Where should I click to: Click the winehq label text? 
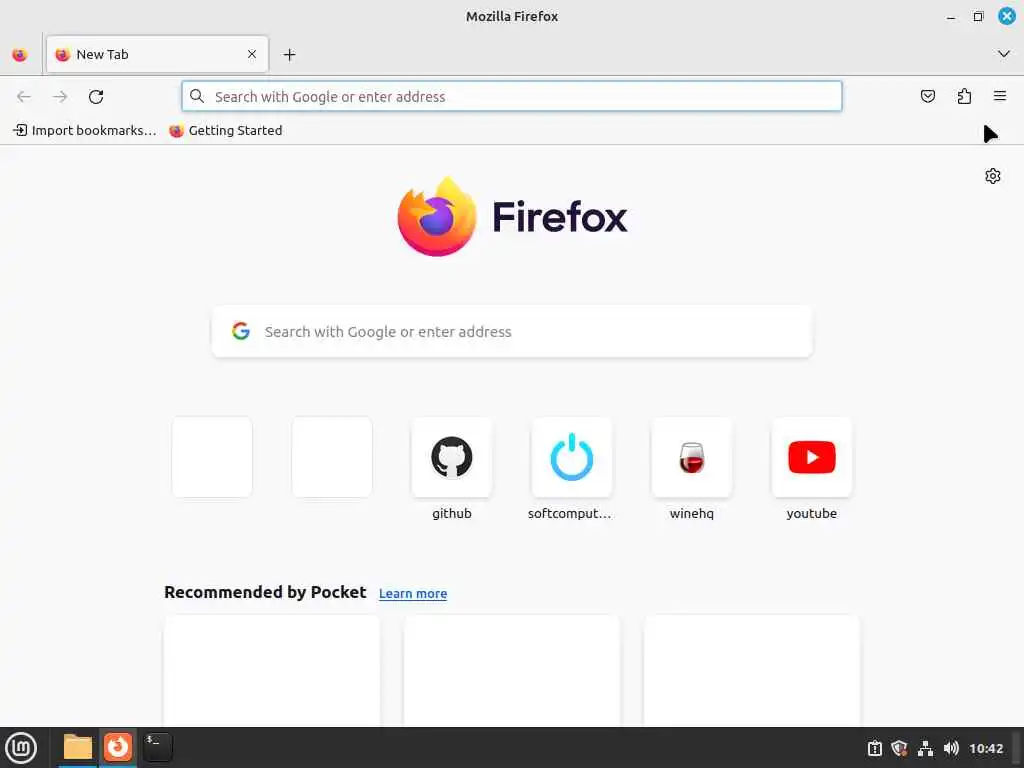692,513
